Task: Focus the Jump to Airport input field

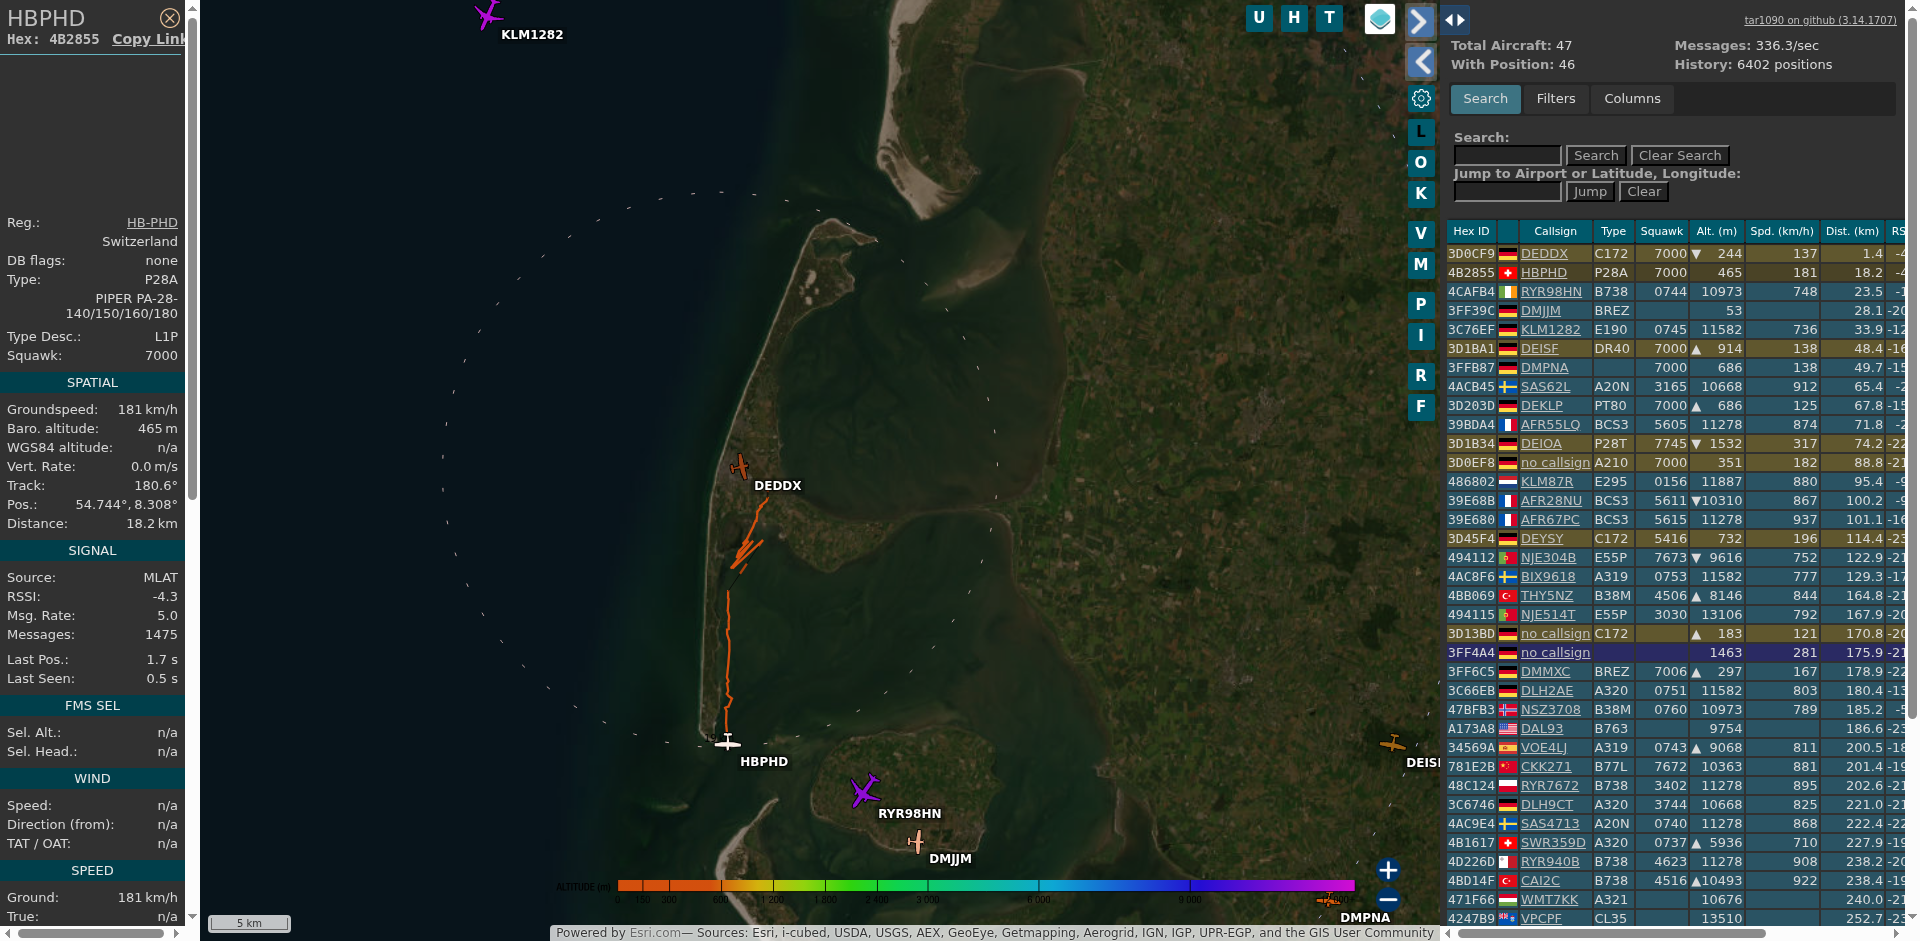Action: click(1507, 192)
